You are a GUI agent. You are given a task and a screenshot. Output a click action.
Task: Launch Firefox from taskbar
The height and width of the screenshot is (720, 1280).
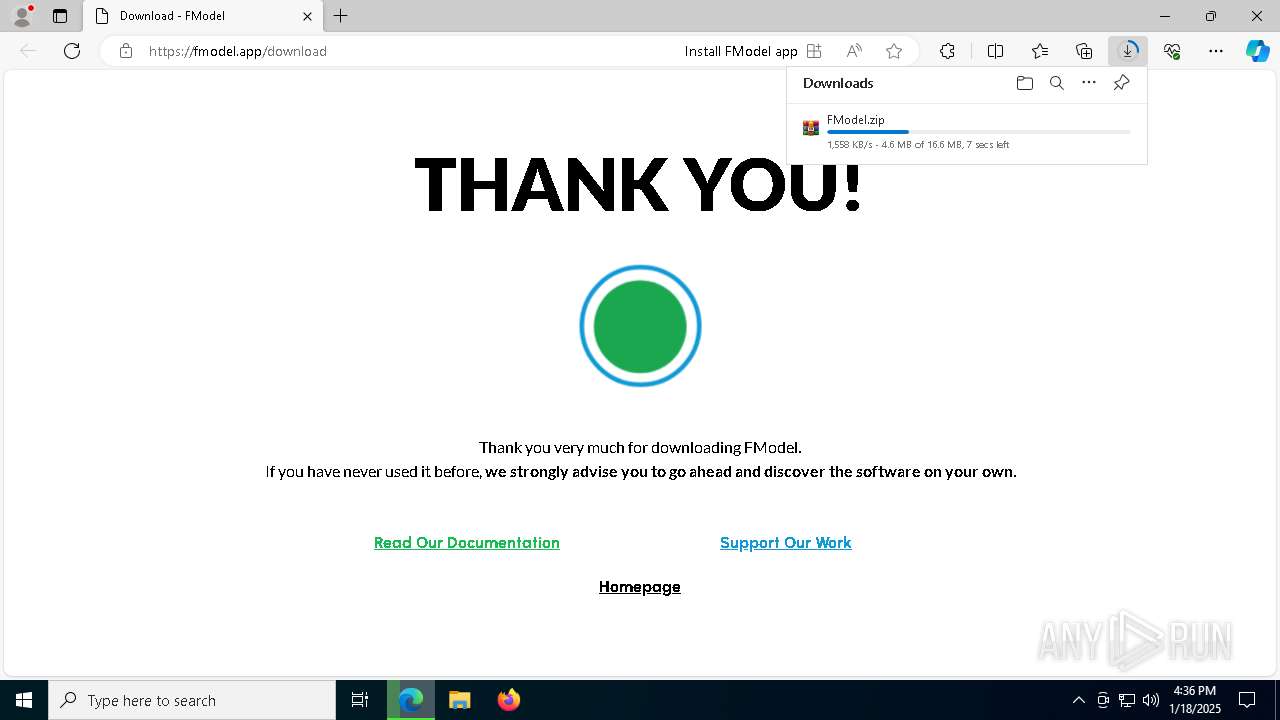509,700
